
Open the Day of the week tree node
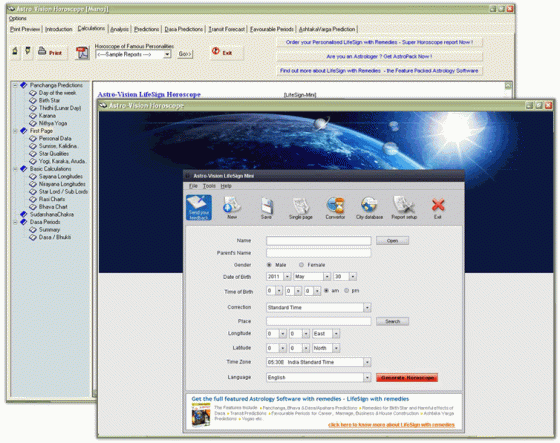(58, 93)
